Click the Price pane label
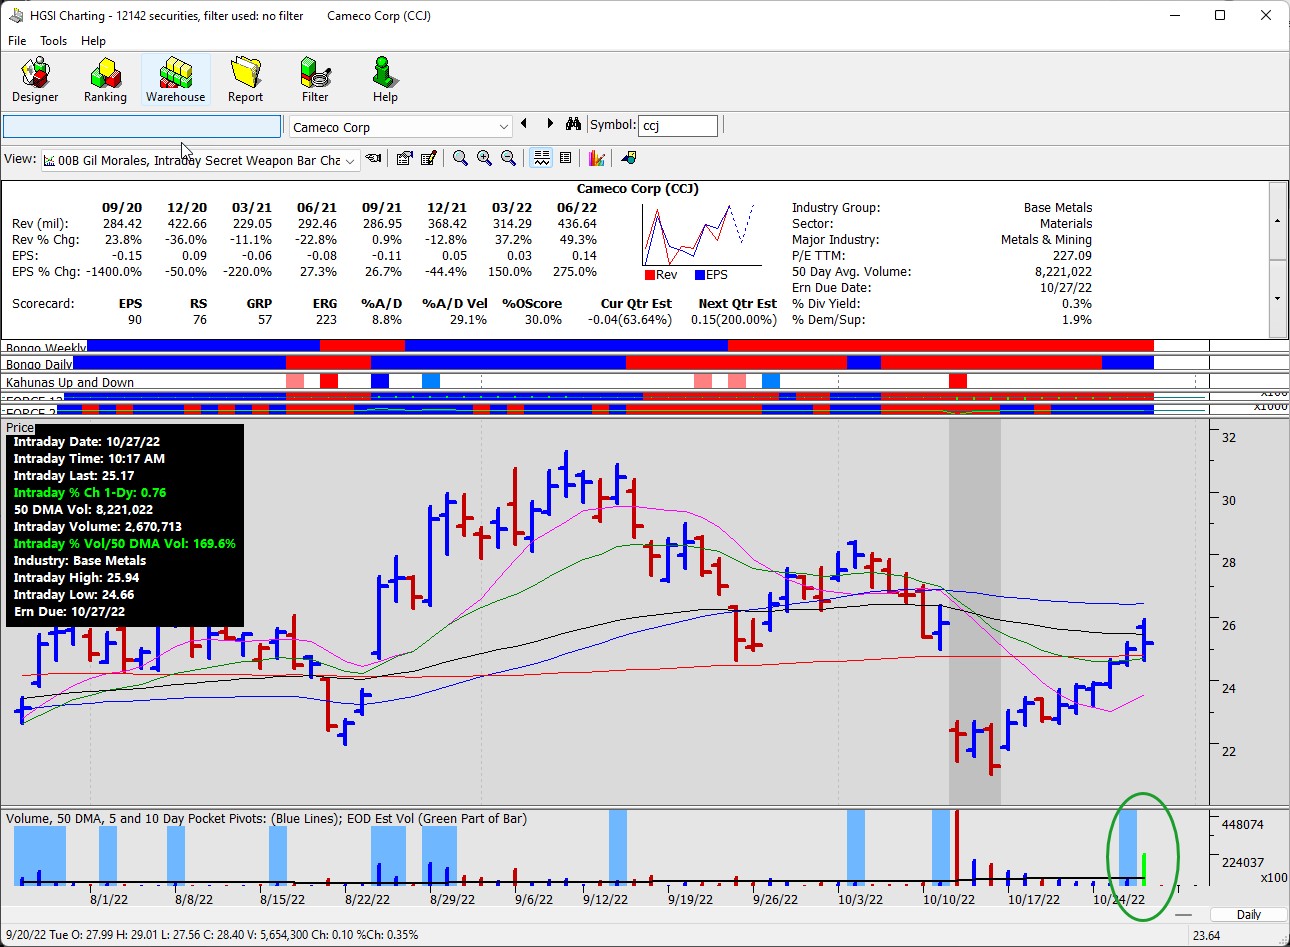 [x=20, y=427]
